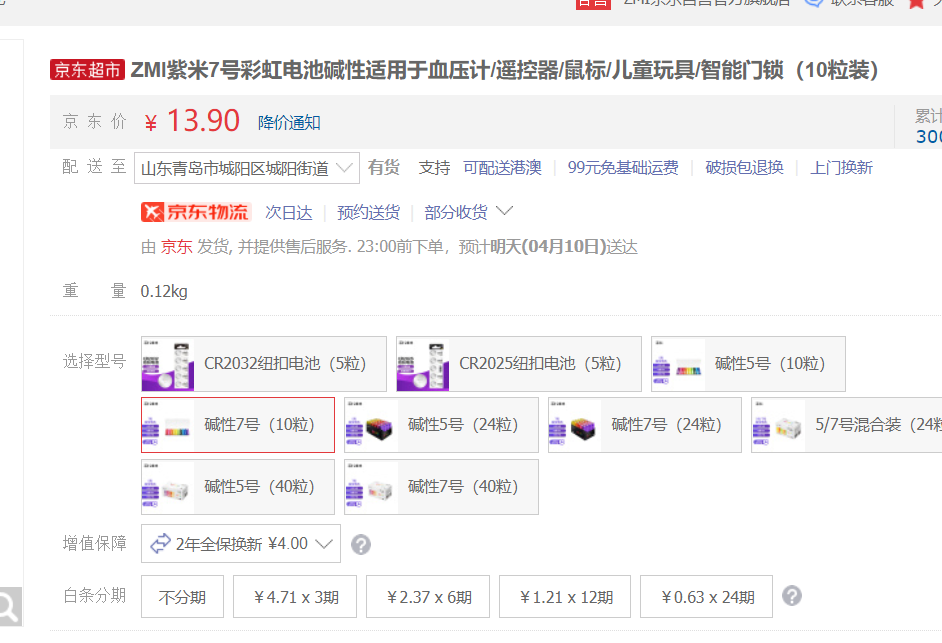The image size is (942, 643).
Task: Click 有货 stock status text
Action: pos(384,168)
